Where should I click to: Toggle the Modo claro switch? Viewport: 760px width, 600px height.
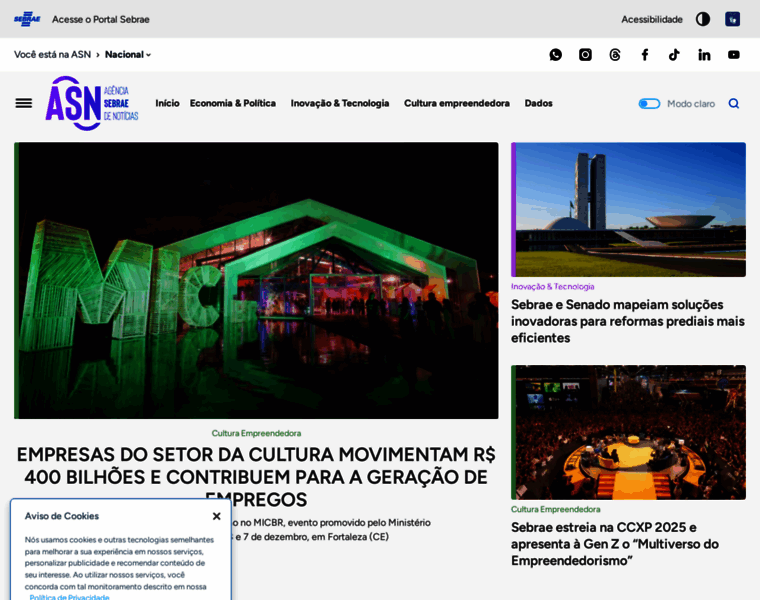(x=649, y=104)
